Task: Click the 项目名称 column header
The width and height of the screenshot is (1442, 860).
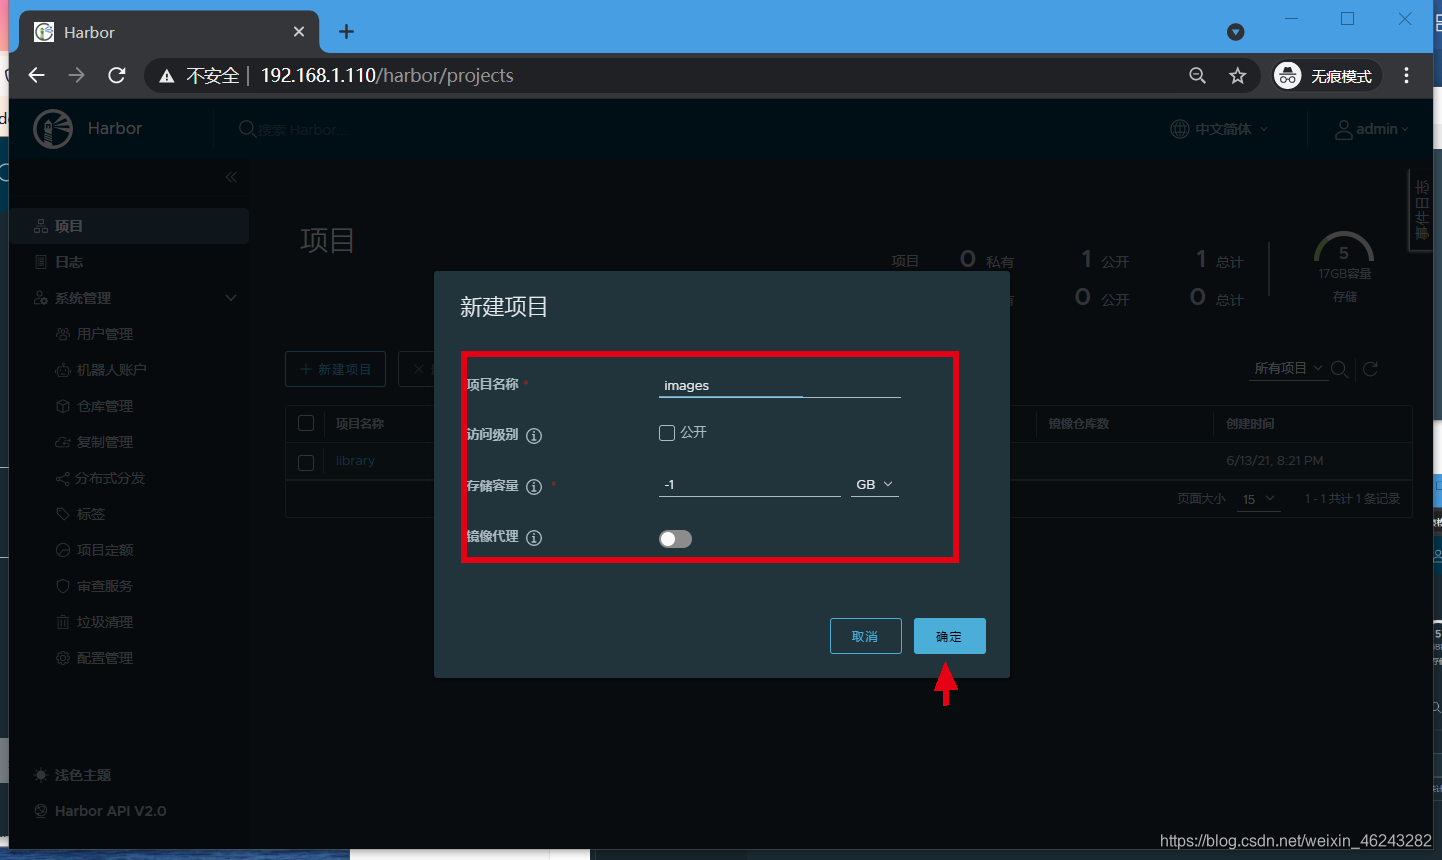Action: (360, 424)
